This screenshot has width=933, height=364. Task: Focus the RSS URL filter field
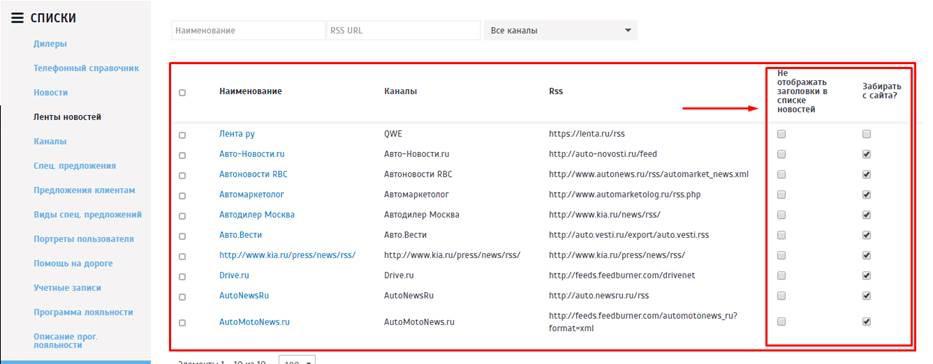(x=403, y=30)
